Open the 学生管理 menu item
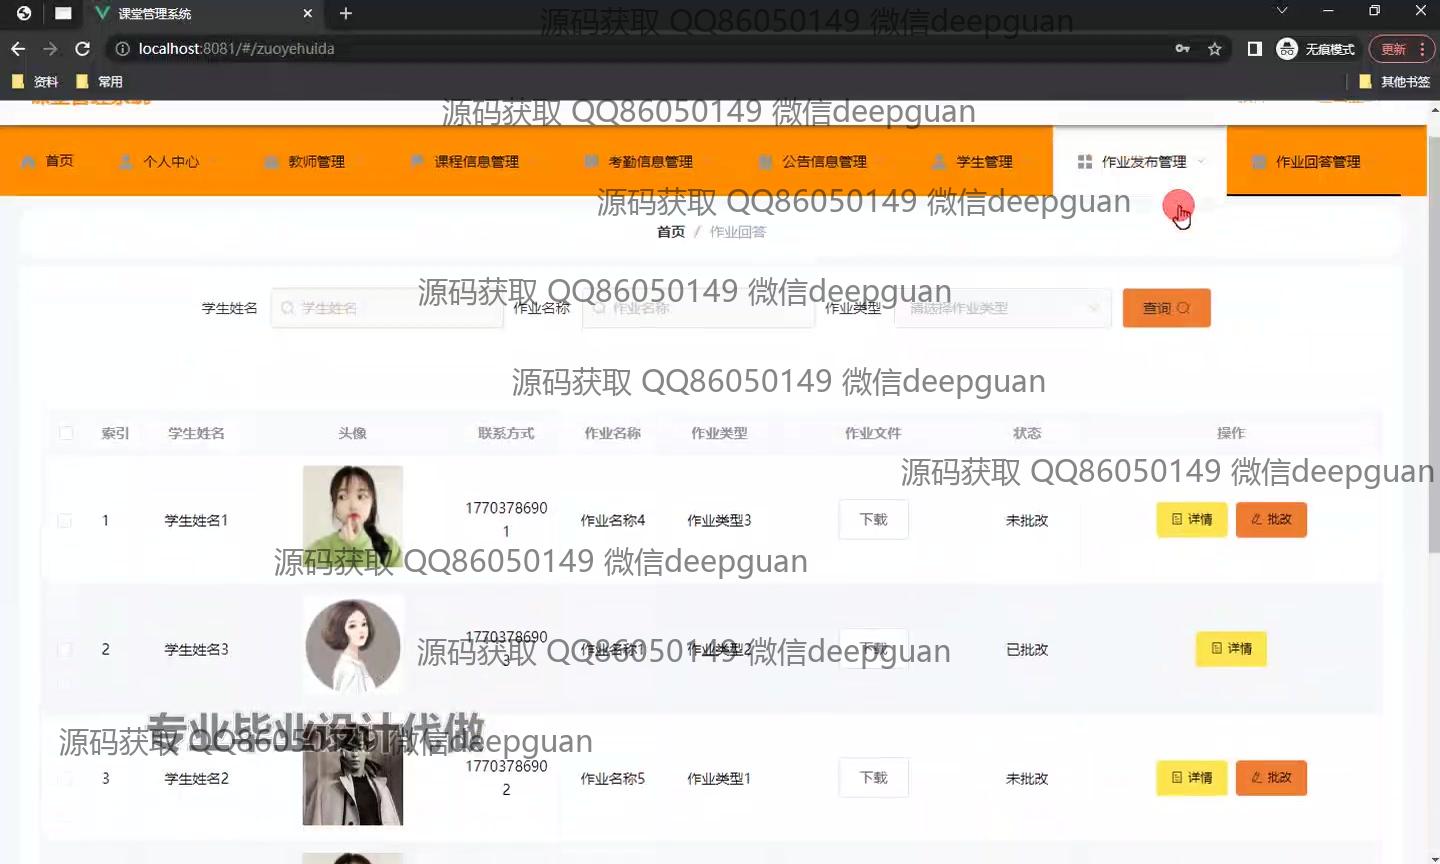The width and height of the screenshot is (1440, 864). click(972, 162)
